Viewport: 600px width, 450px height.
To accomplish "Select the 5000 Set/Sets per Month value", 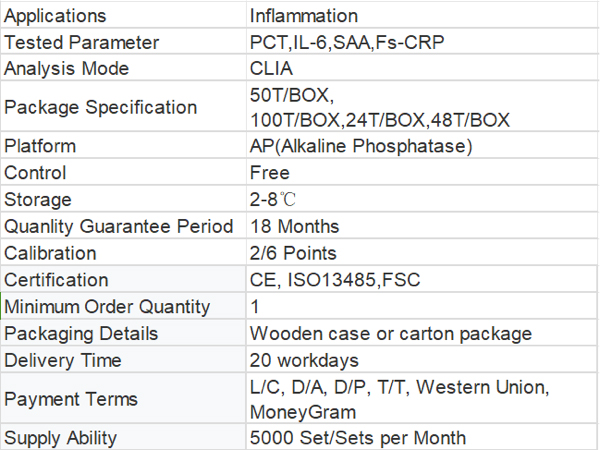I will tap(358, 438).
